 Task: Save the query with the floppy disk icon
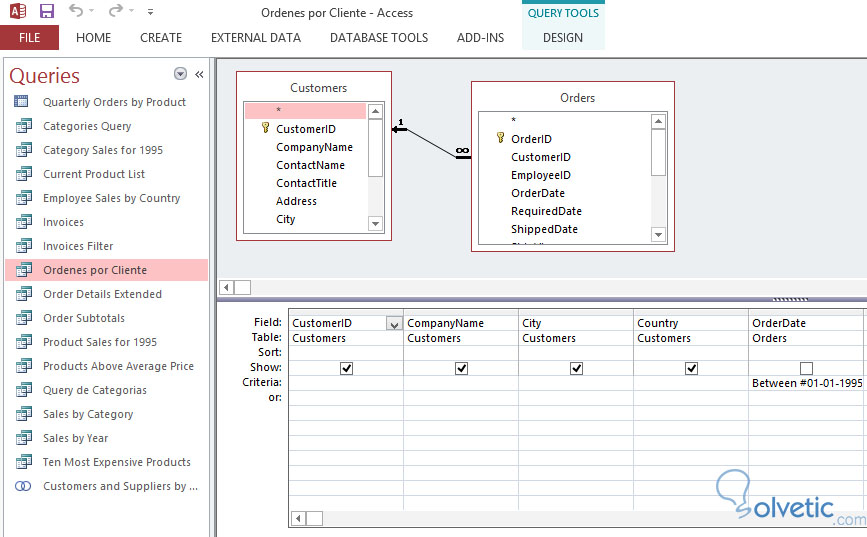[x=47, y=11]
